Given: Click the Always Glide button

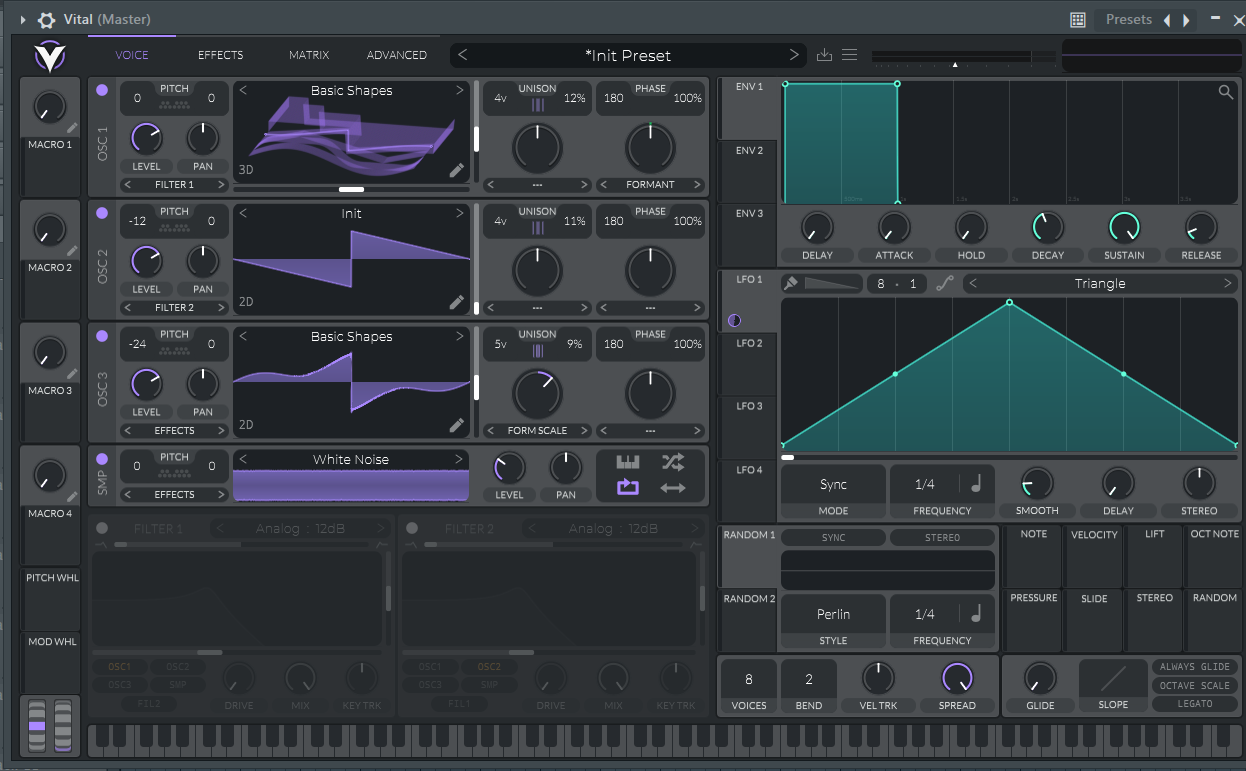Looking at the screenshot, I should (1194, 667).
